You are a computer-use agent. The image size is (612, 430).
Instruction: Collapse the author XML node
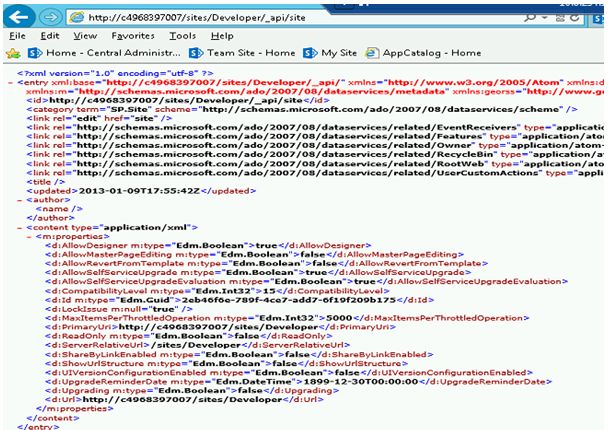[x=20, y=200]
